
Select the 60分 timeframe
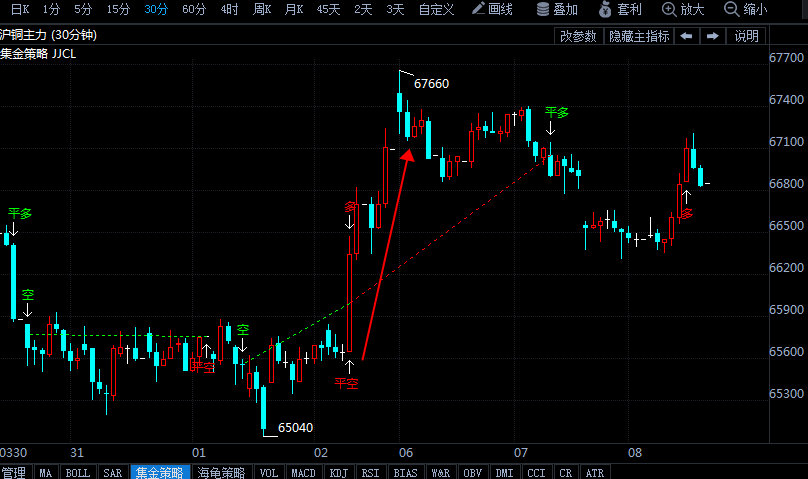pyautogui.click(x=194, y=9)
